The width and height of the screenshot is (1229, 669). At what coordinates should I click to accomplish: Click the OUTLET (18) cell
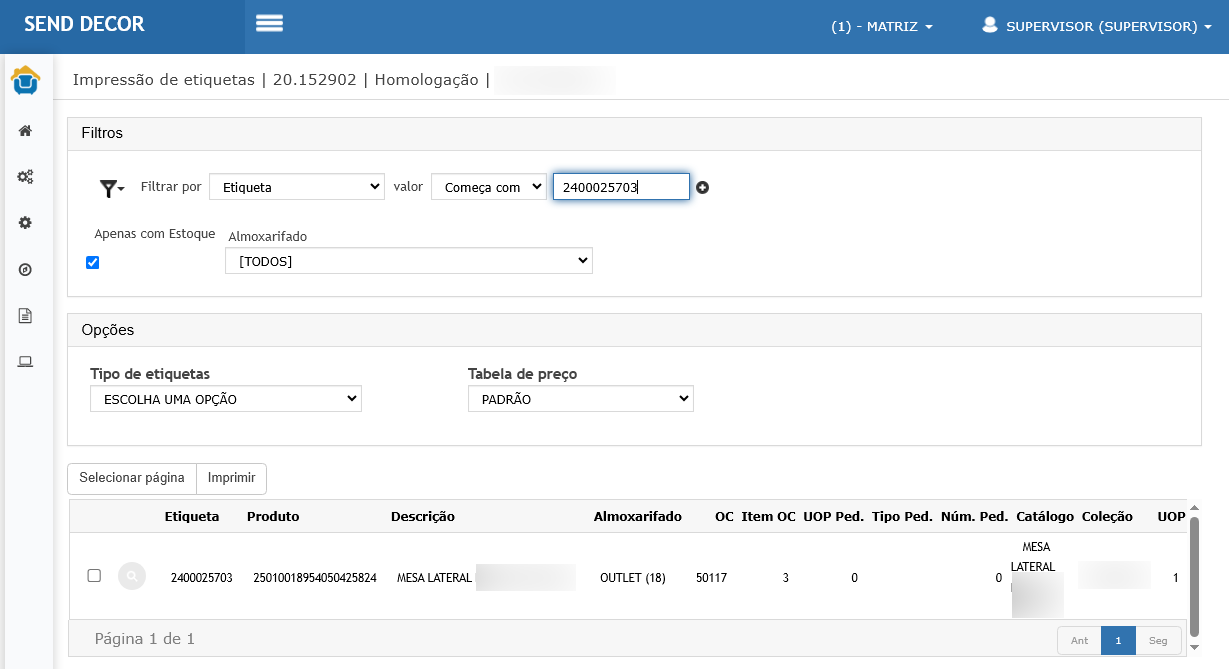[x=633, y=577]
